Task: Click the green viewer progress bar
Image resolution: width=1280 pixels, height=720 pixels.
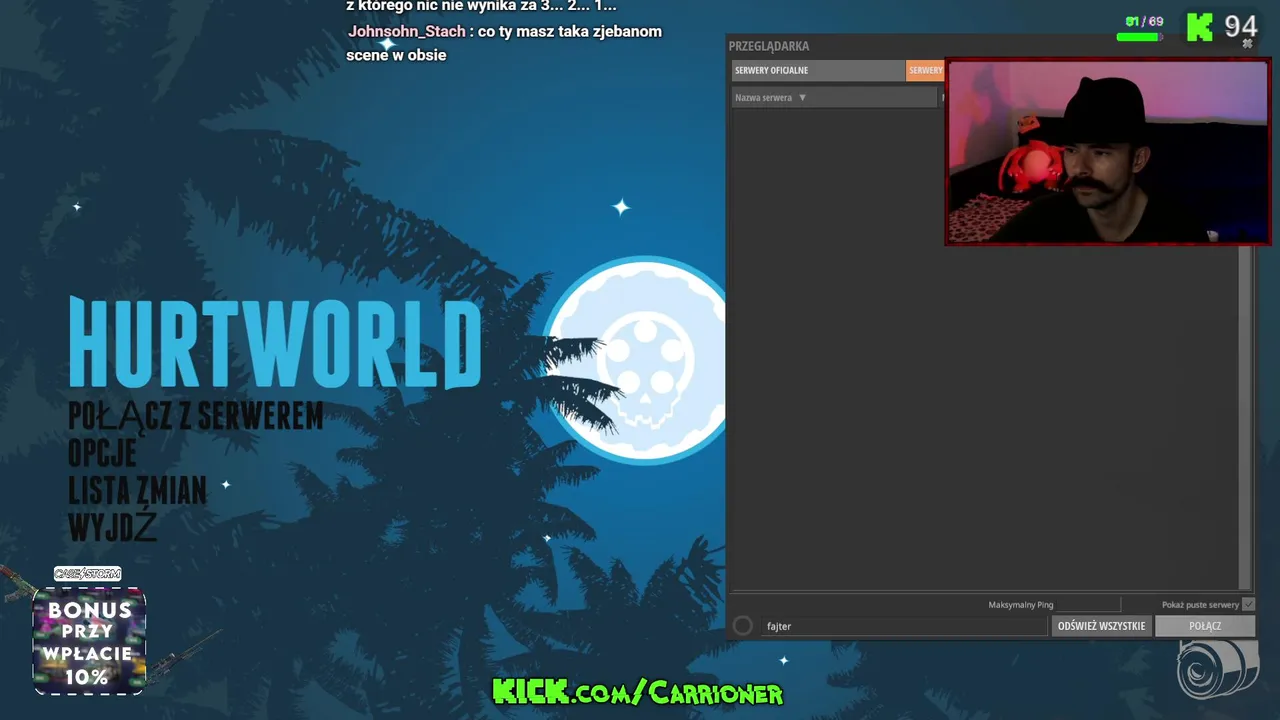Action: click(x=1138, y=37)
